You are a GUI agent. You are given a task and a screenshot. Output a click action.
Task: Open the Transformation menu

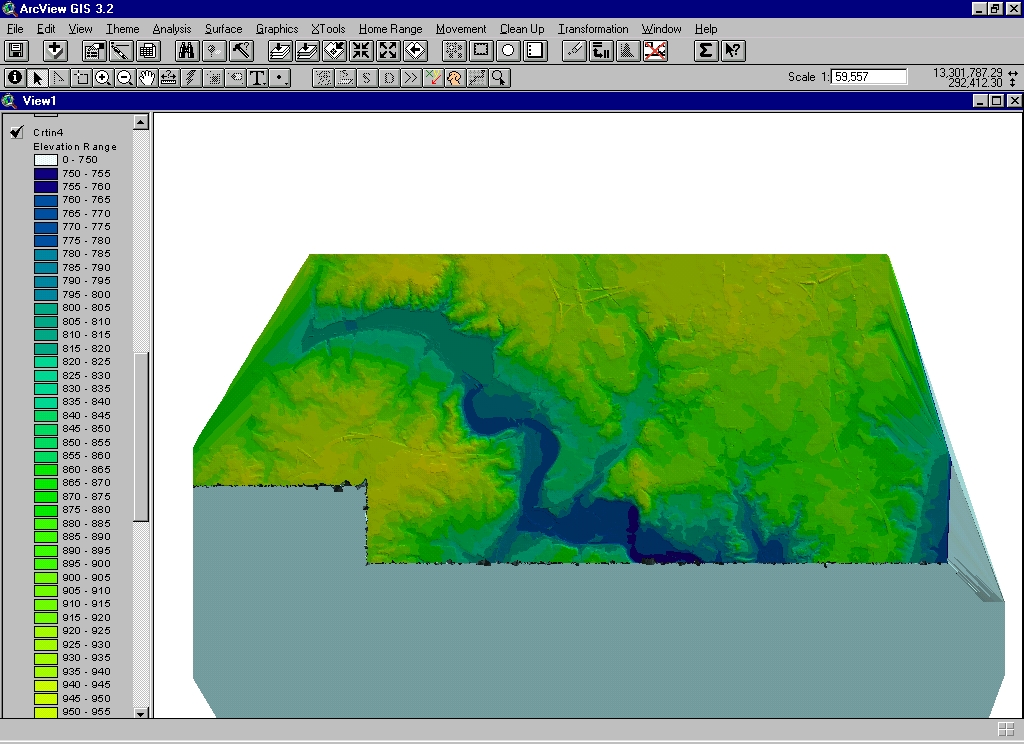click(x=593, y=29)
